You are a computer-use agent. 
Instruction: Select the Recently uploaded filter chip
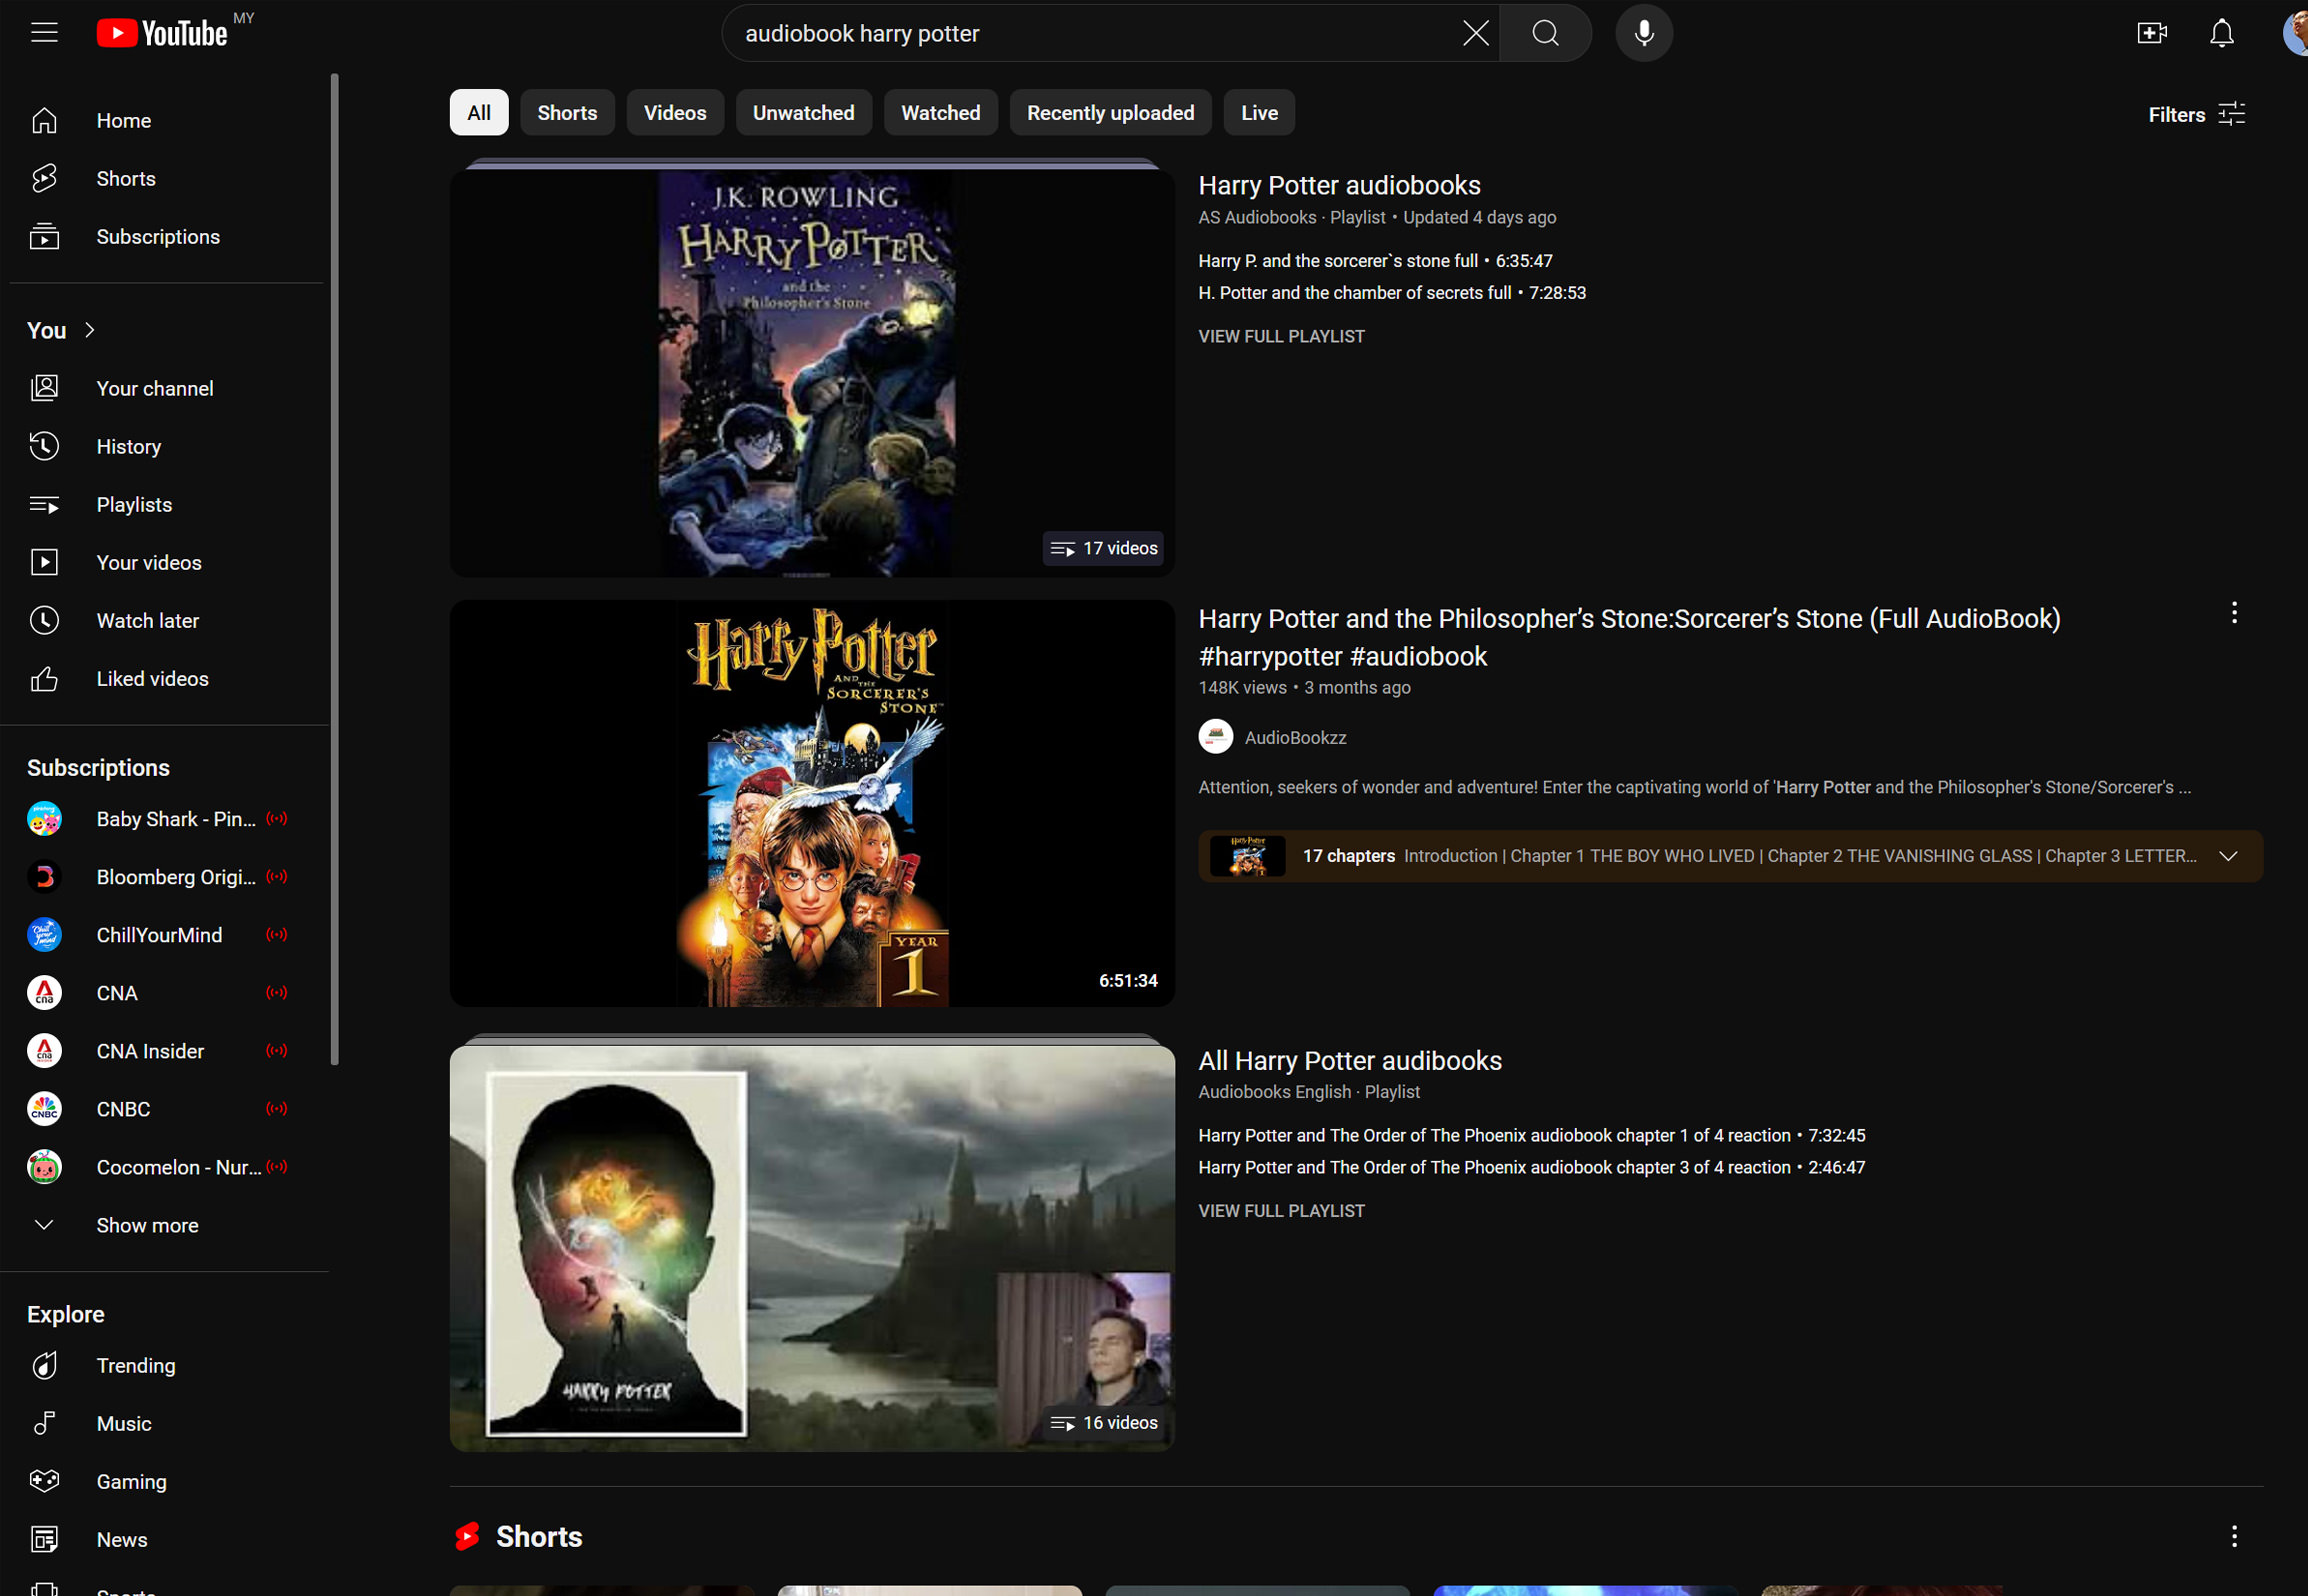pos(1110,113)
